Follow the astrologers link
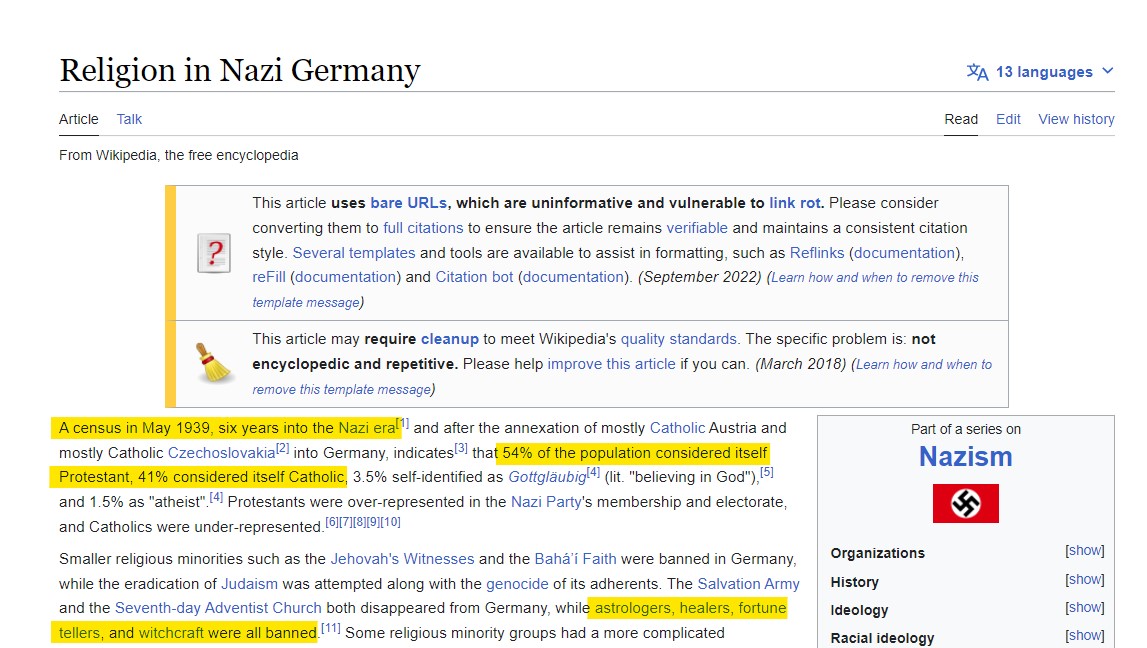The height and width of the screenshot is (648, 1147). (633, 608)
